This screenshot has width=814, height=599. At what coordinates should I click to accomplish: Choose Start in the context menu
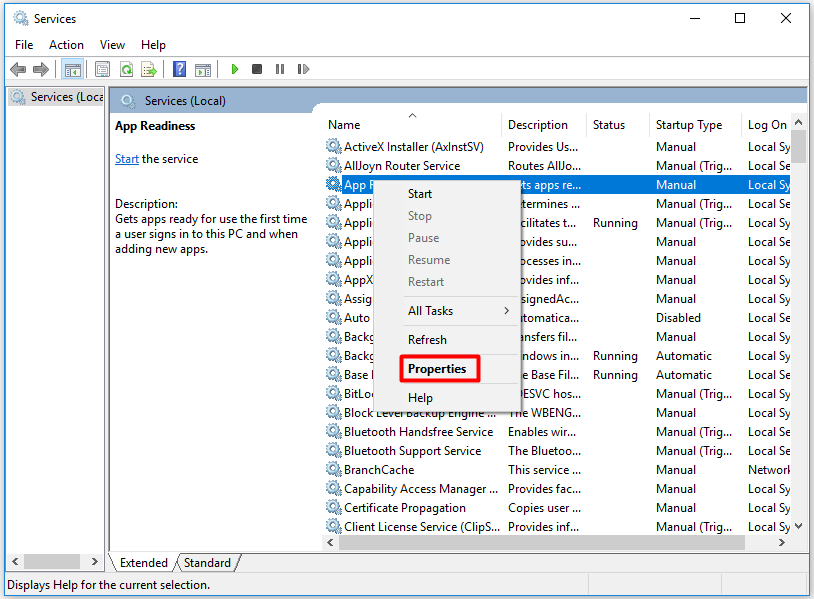[x=446, y=194]
